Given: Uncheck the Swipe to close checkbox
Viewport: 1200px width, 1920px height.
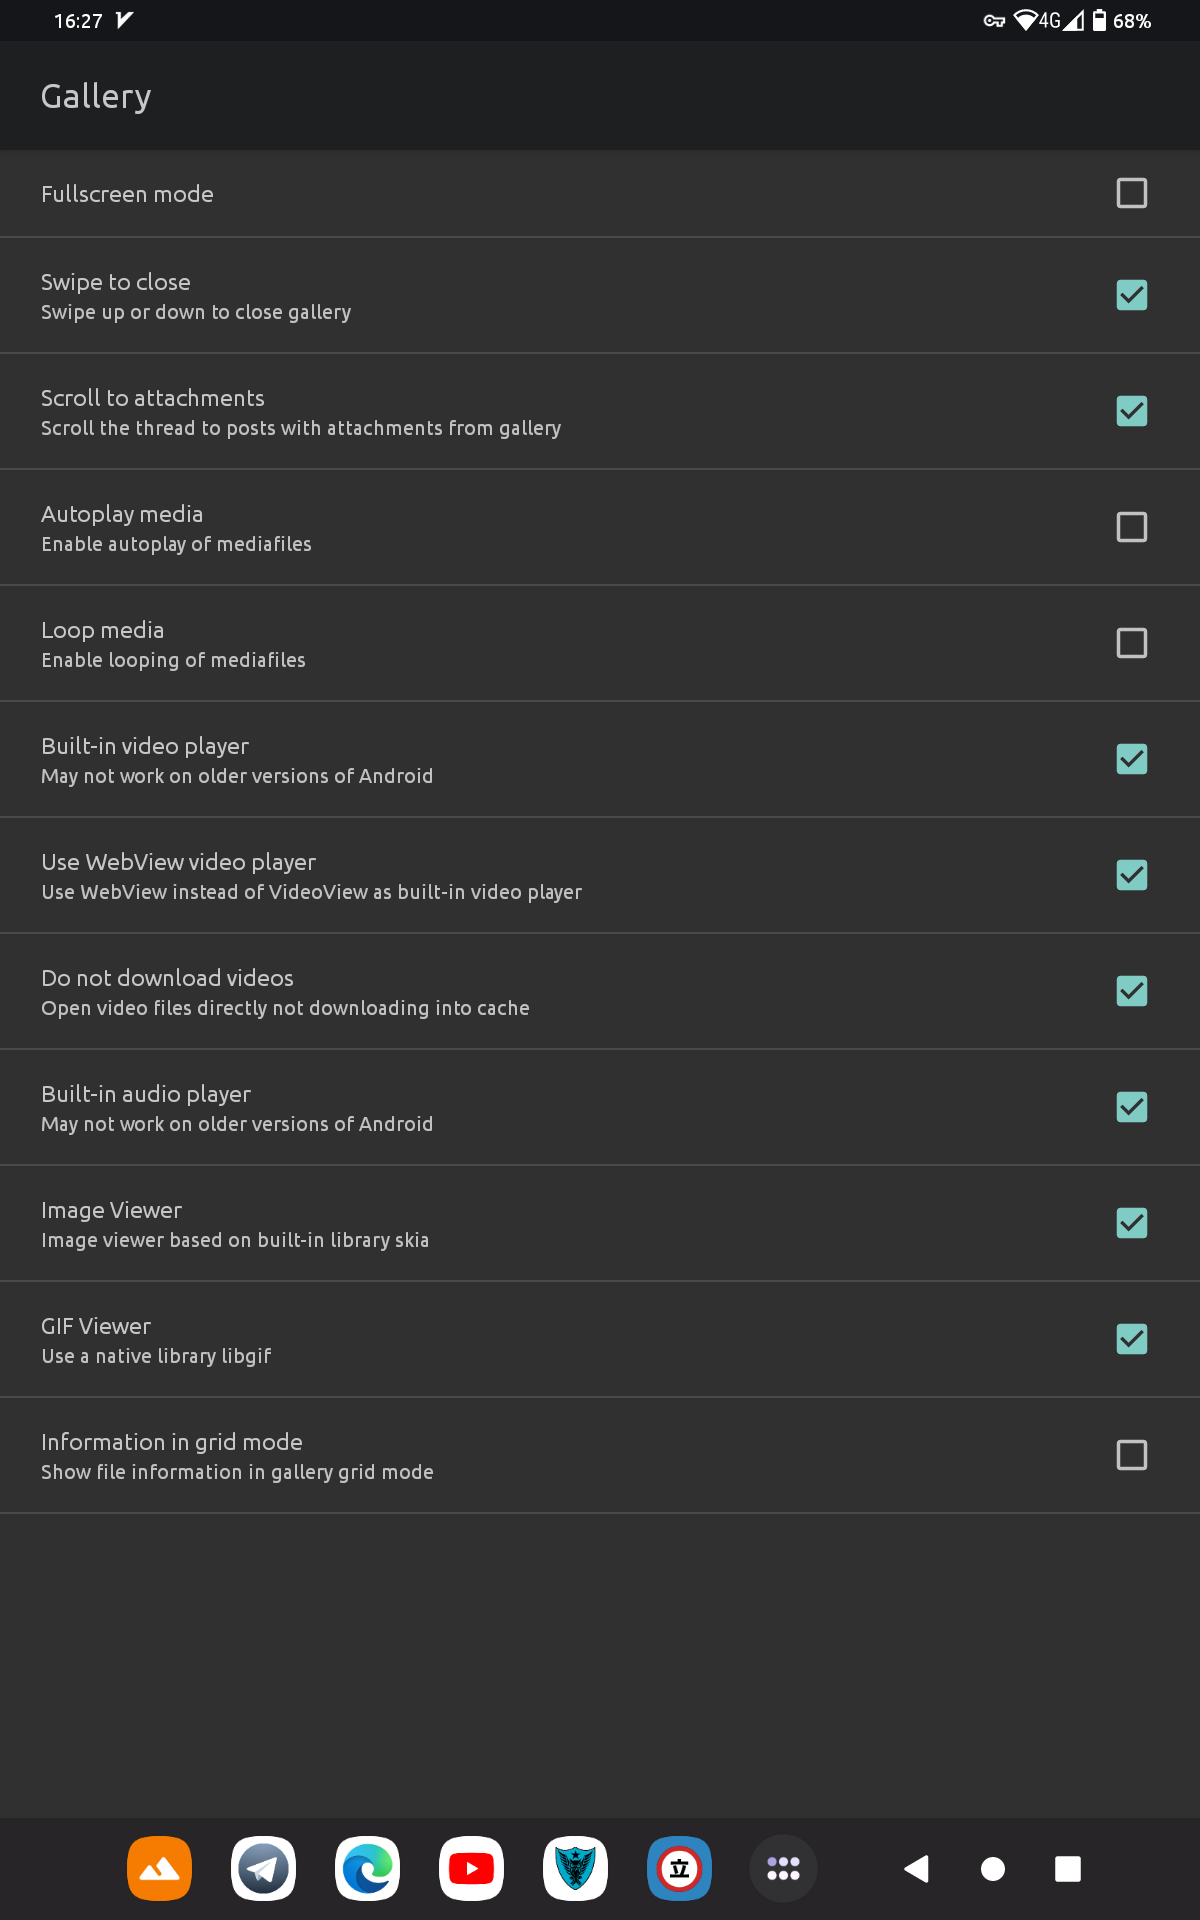Looking at the screenshot, I should tap(1131, 295).
